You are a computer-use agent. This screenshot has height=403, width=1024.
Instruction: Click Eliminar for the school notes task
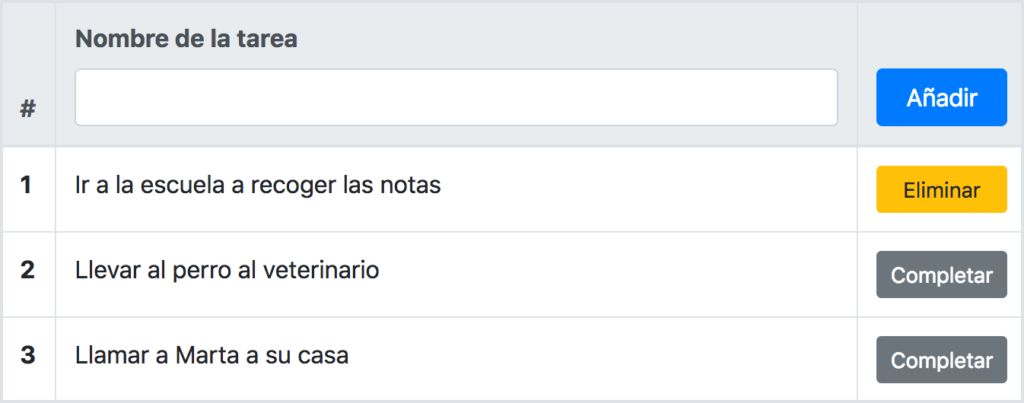(941, 189)
